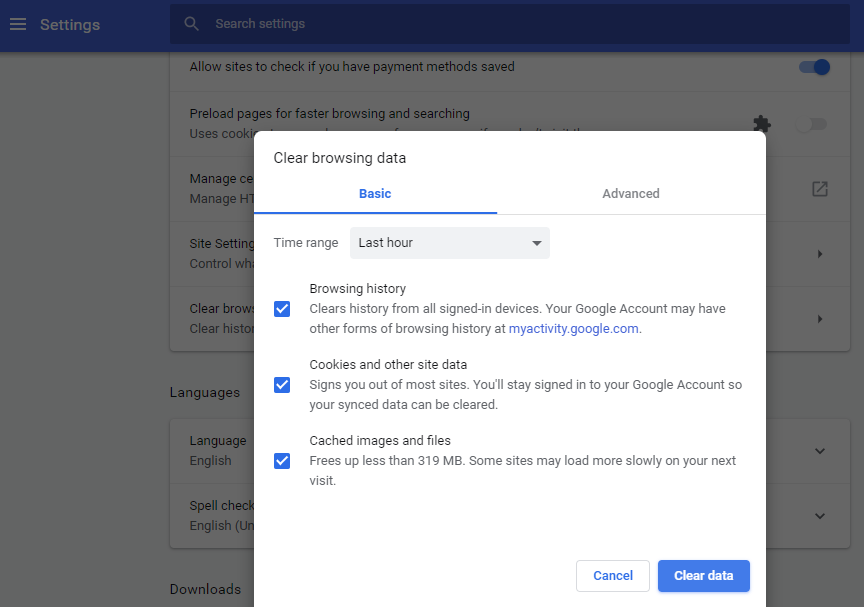This screenshot has height=607, width=864.
Task: Click the Languages section heading
Action: coord(205,393)
